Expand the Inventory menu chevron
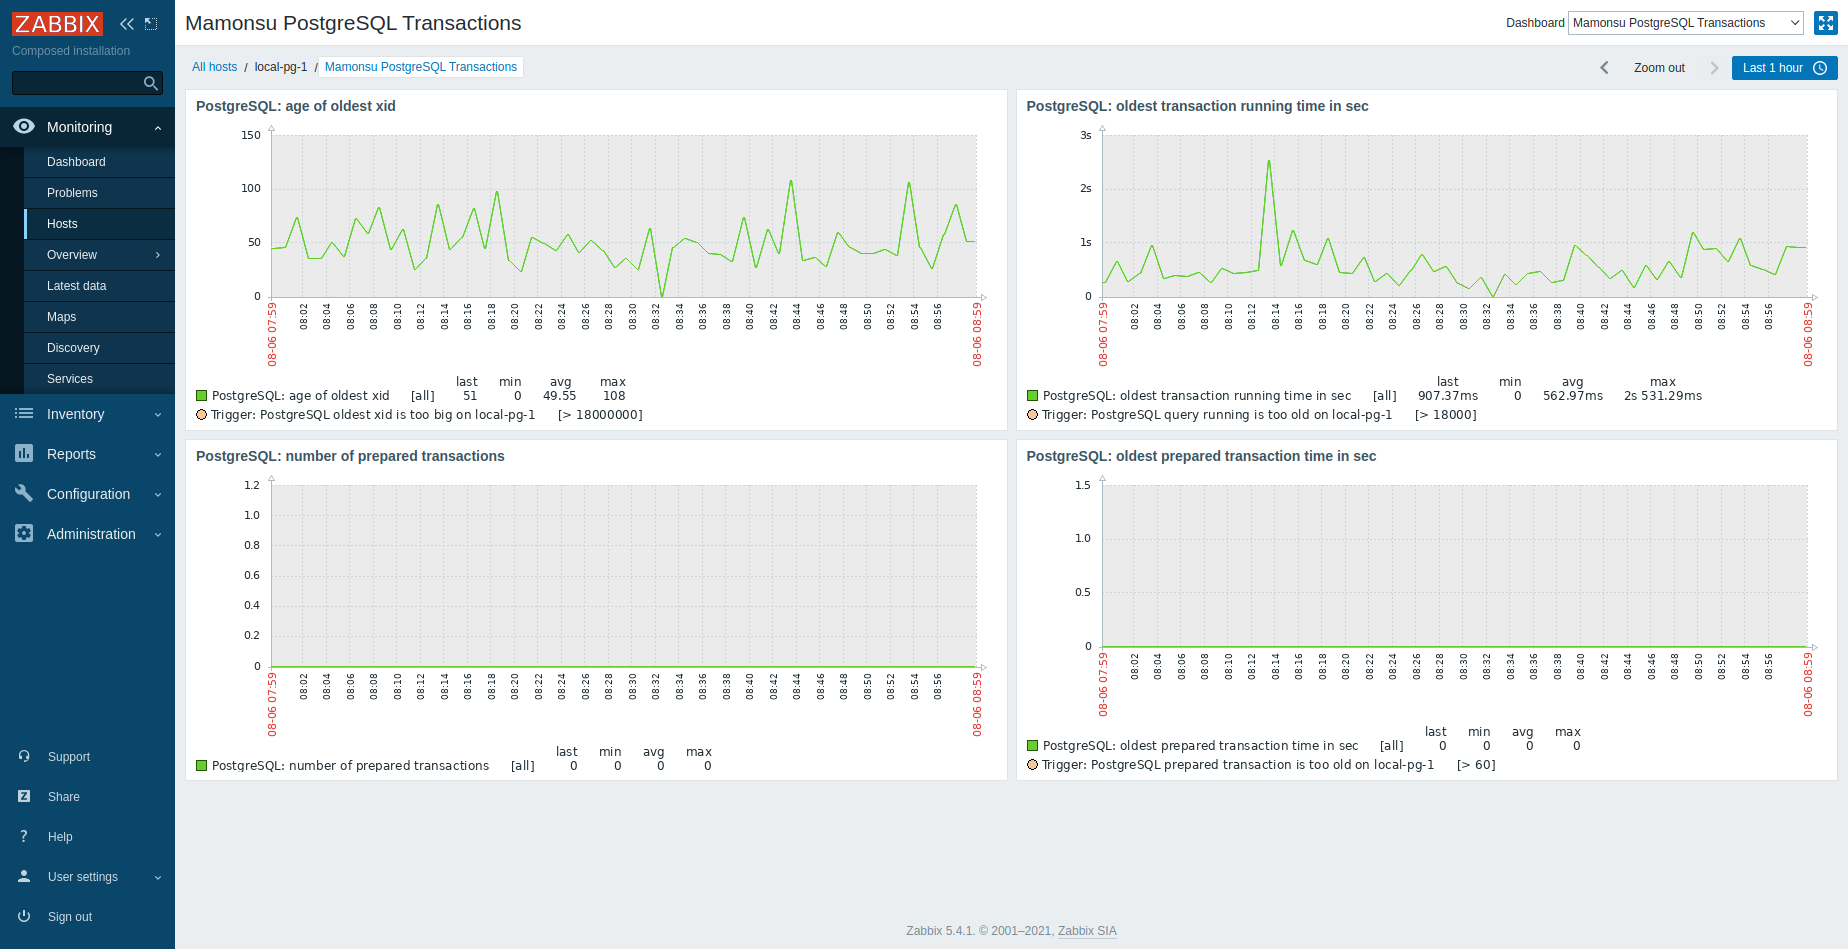This screenshot has height=949, width=1848. [x=158, y=414]
